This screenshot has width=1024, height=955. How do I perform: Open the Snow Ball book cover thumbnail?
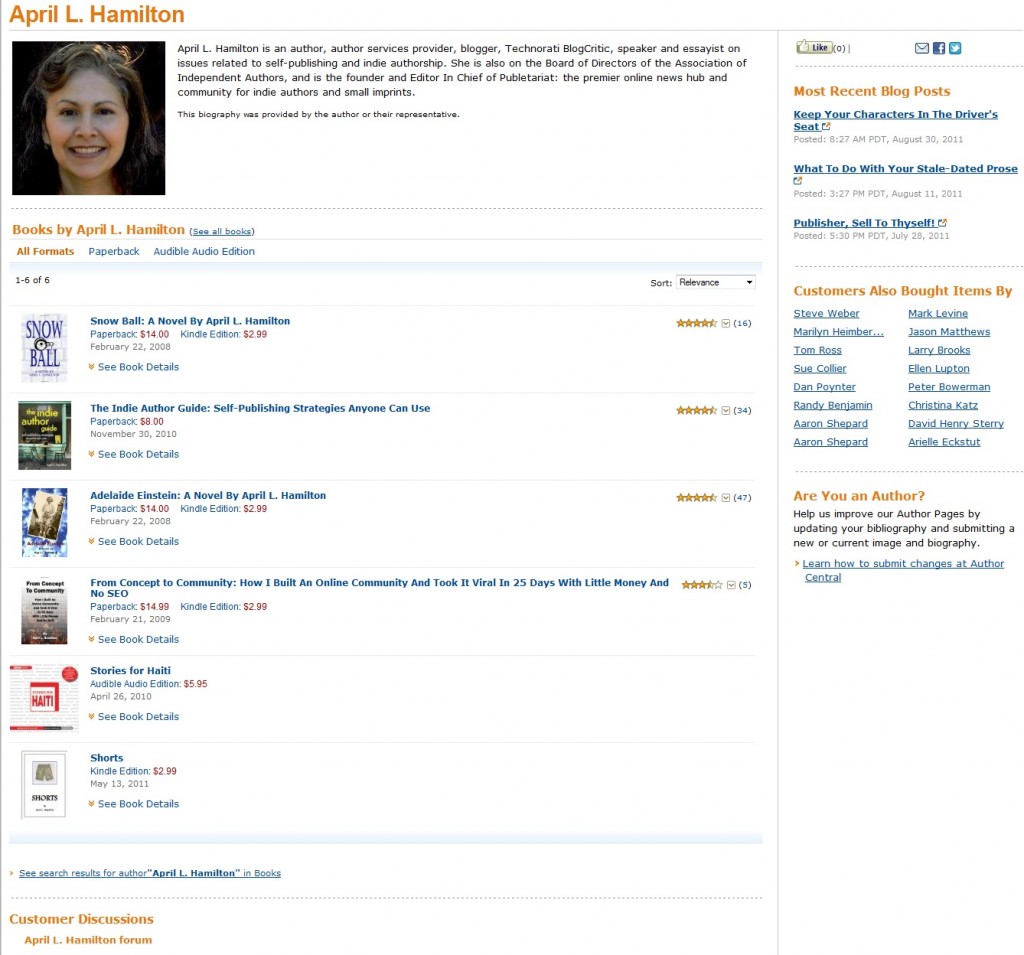[44, 347]
